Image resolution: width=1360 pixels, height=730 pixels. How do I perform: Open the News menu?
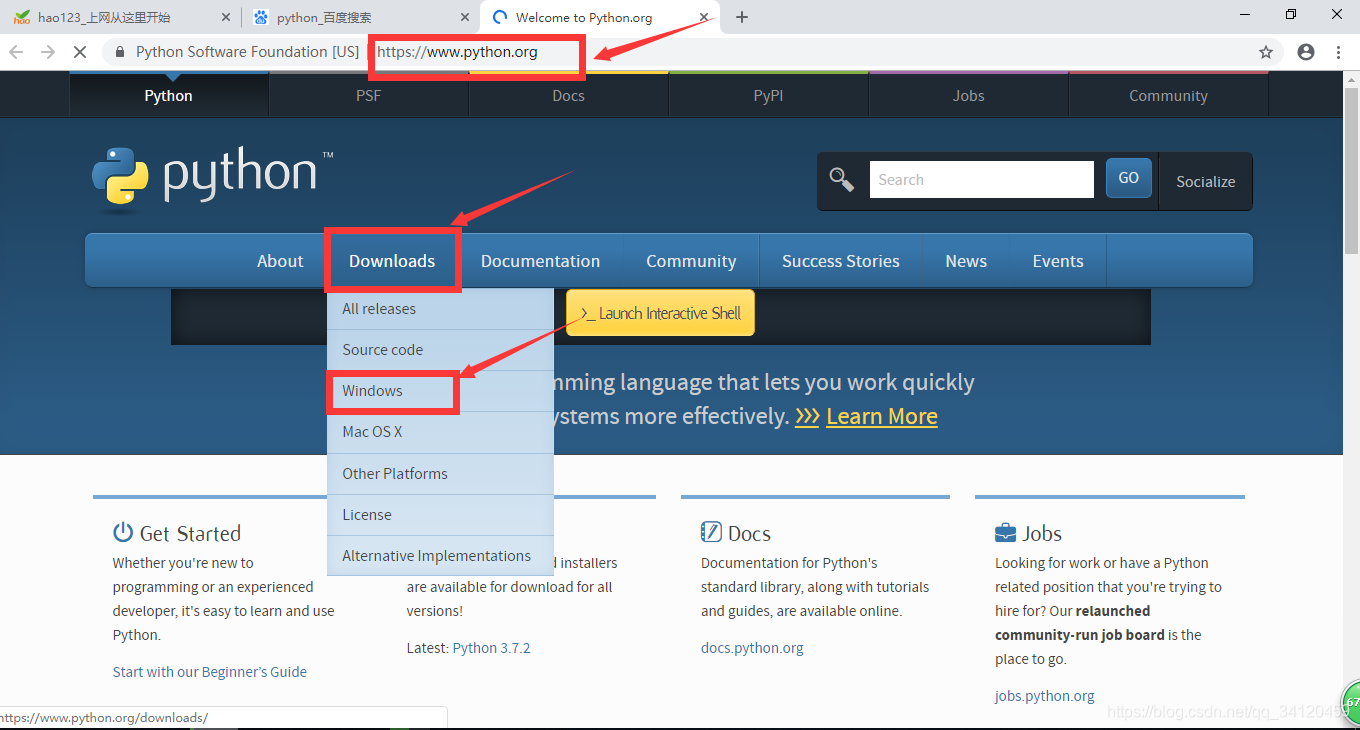966,261
